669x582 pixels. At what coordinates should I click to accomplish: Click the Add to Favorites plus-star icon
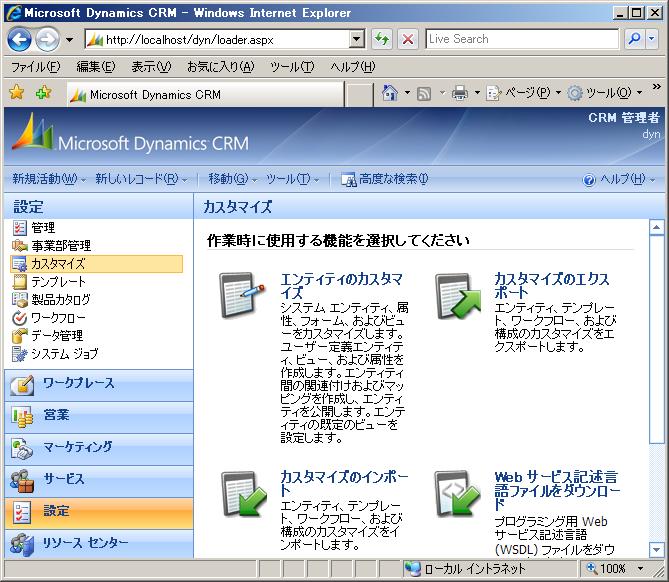[x=43, y=93]
